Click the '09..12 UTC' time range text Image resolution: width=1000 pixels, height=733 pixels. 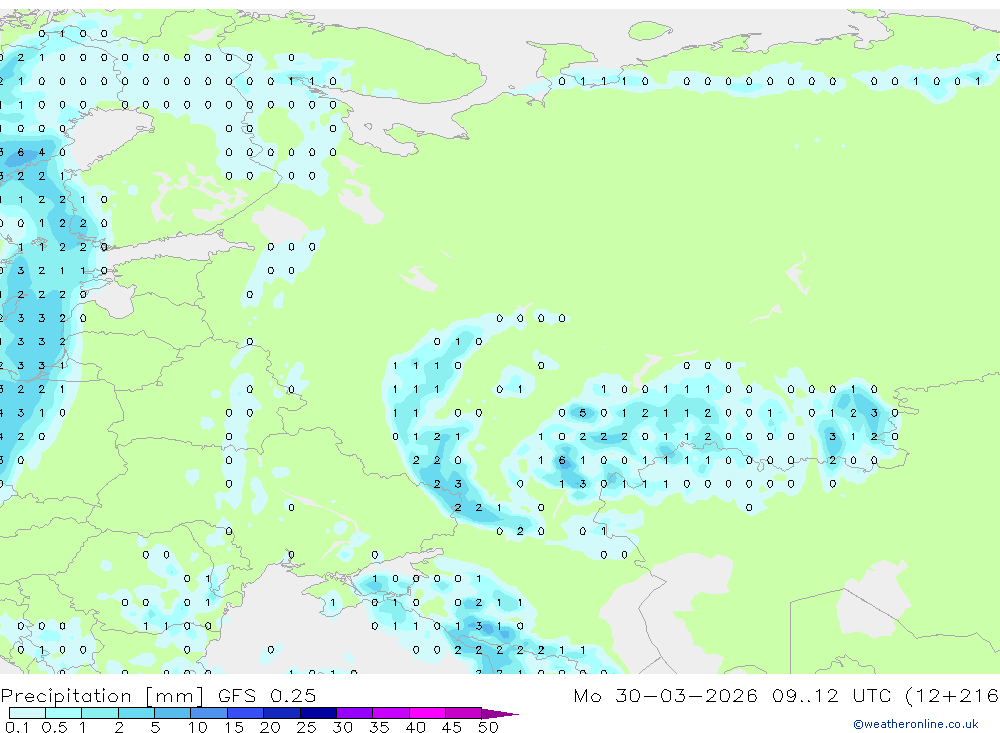832,695
